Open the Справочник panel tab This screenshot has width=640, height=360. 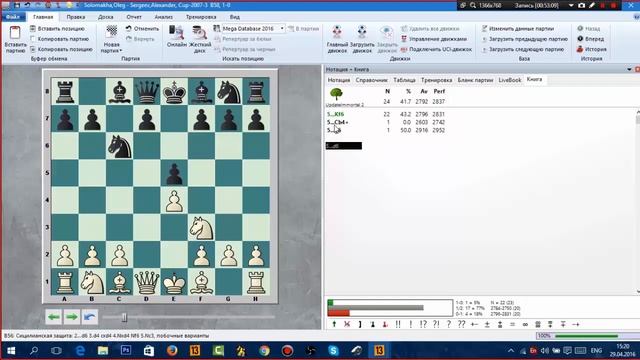(x=371, y=80)
